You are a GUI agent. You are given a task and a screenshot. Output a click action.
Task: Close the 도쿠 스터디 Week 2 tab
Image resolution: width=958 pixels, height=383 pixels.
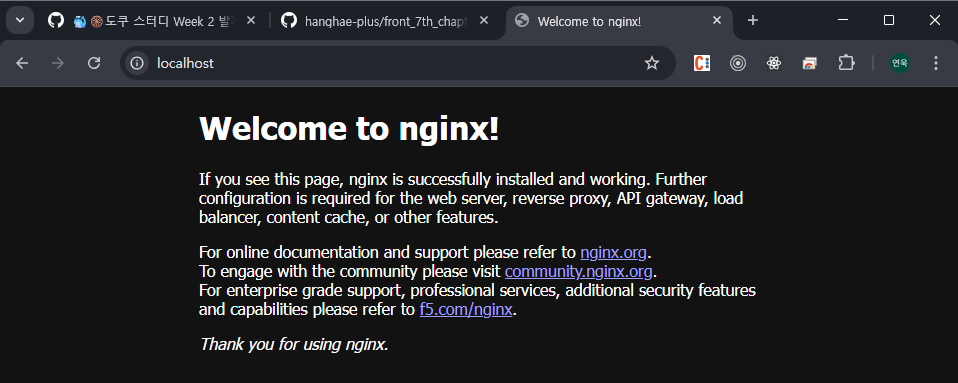(x=250, y=21)
